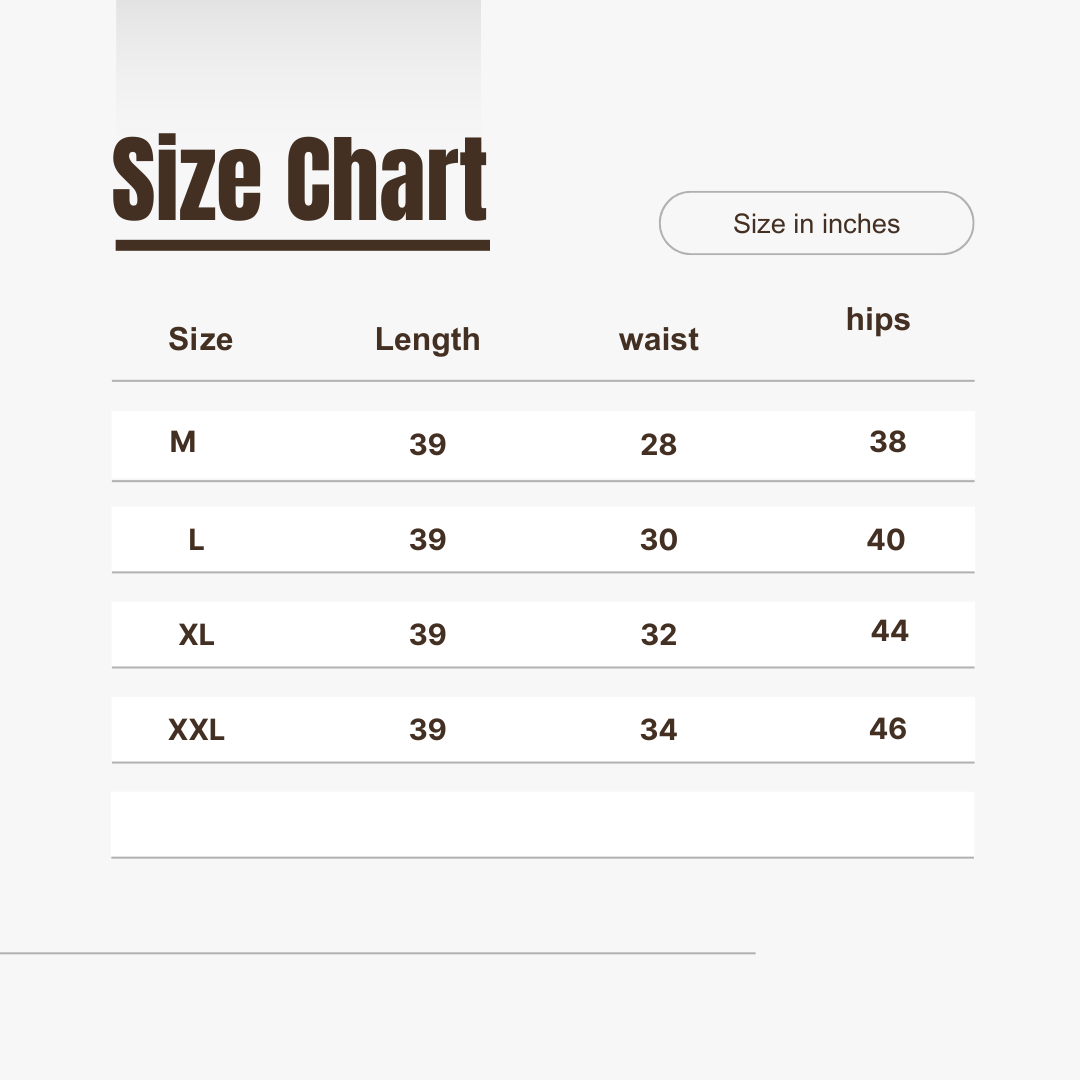Viewport: 1080px width, 1080px height.
Task: Select the waist value 32 for XL
Action: pyautogui.click(x=658, y=635)
